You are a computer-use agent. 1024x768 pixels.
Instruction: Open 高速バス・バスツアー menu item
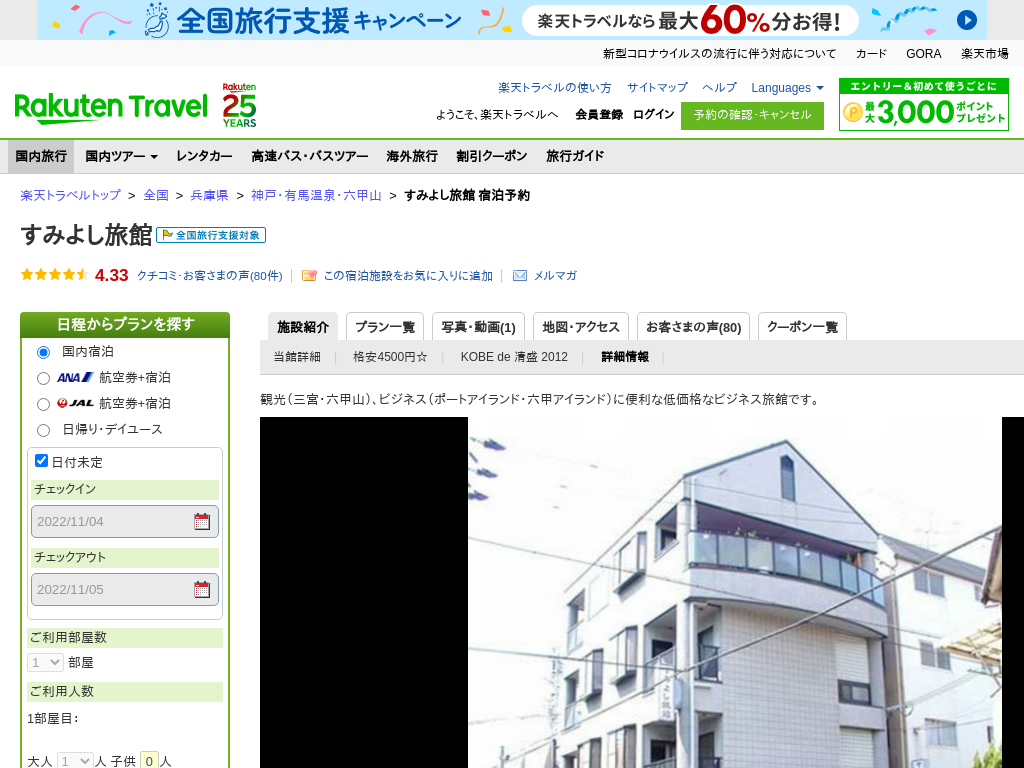tap(310, 156)
